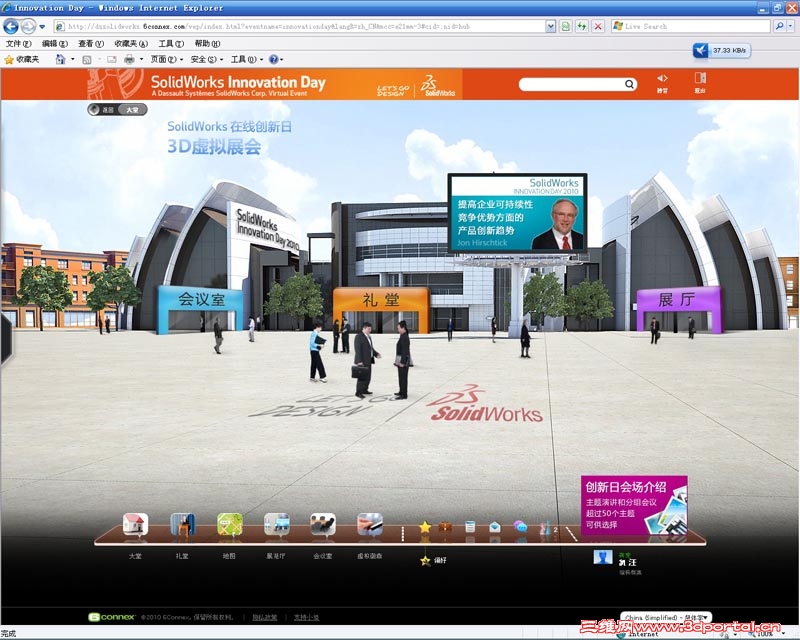The width and height of the screenshot is (800, 640).
Task: Click the RSS feeds icon
Action: coord(87,60)
